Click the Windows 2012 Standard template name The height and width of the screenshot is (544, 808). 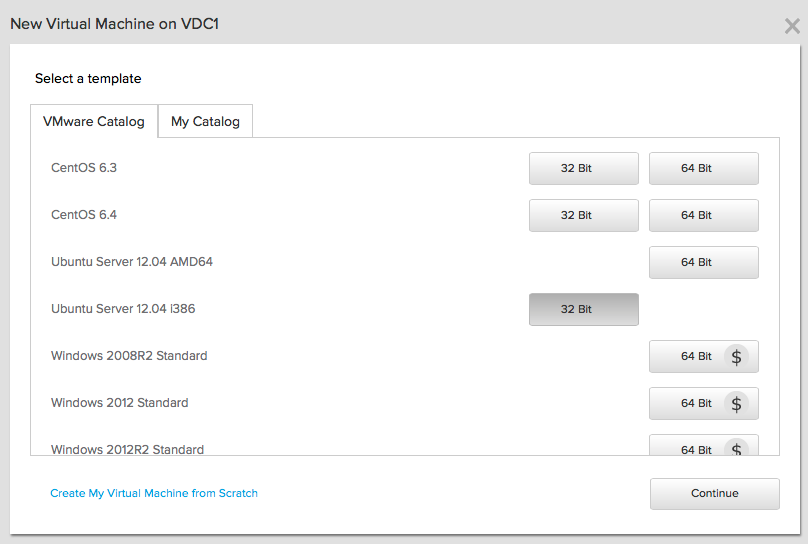(120, 403)
